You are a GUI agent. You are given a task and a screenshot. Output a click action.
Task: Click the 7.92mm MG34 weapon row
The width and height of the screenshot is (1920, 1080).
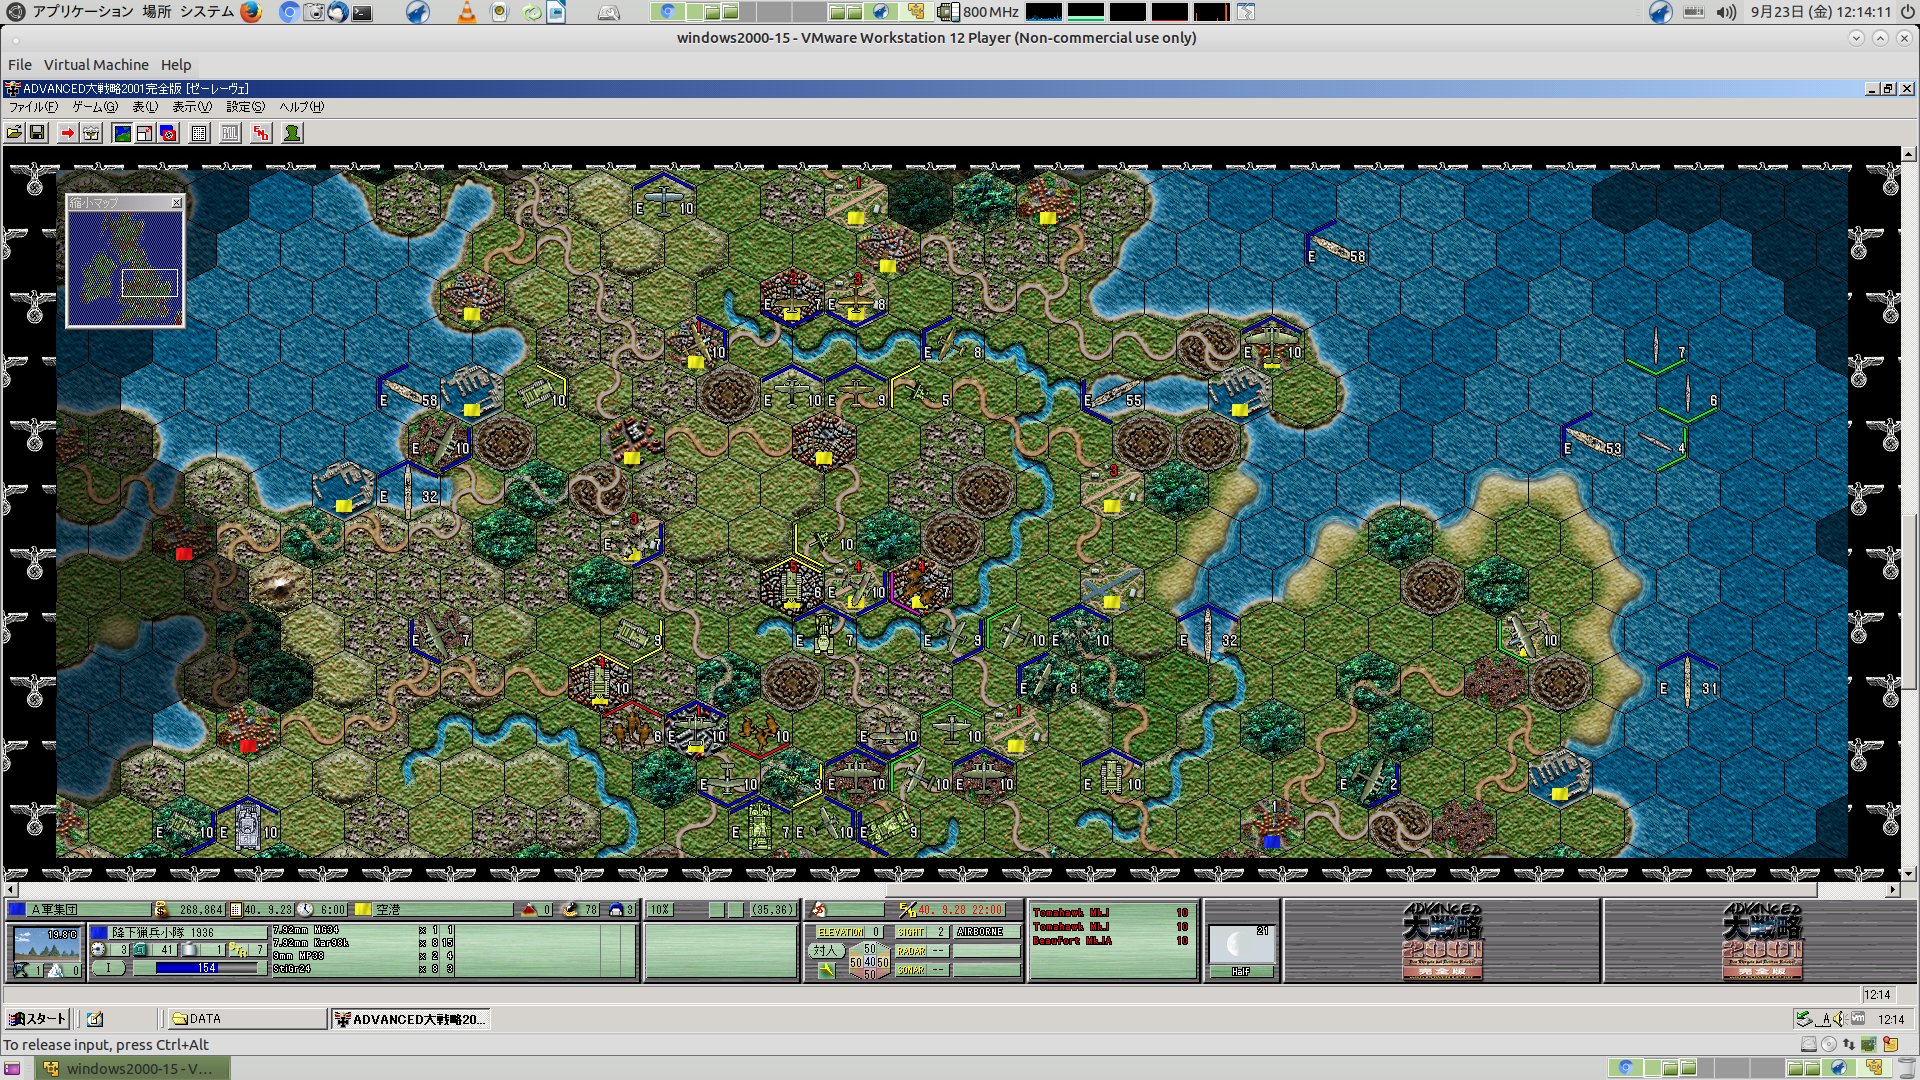click(364, 930)
